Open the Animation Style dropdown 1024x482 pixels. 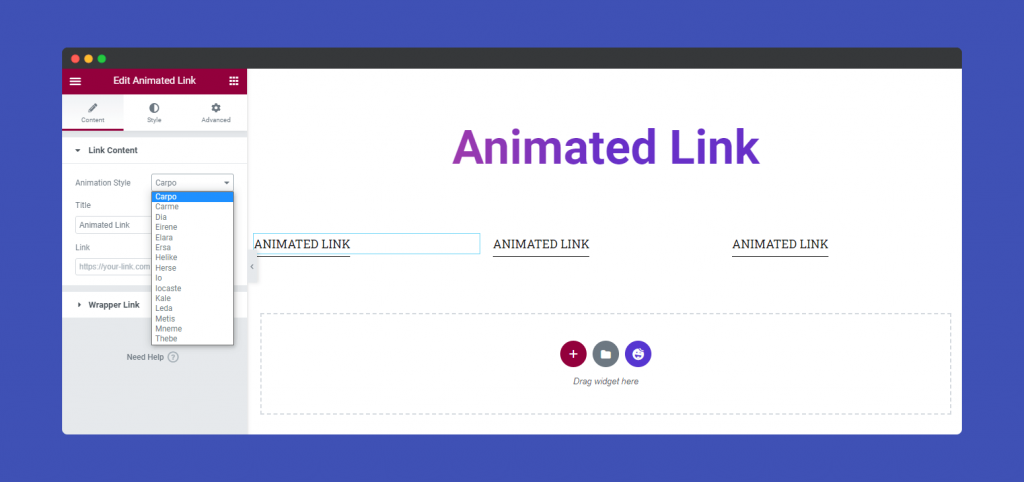192,183
